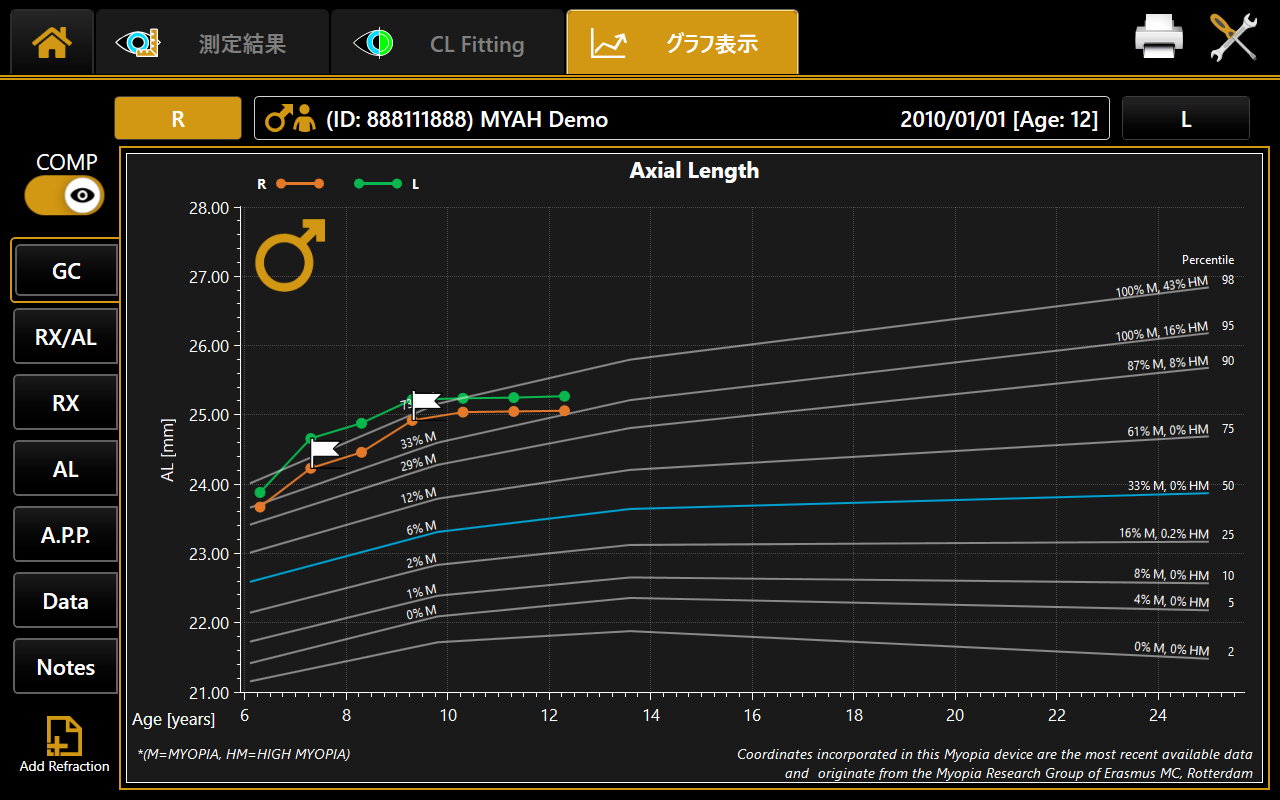Open the A.P.P. view
Image resolution: width=1280 pixels, height=800 pixels.
(66, 535)
